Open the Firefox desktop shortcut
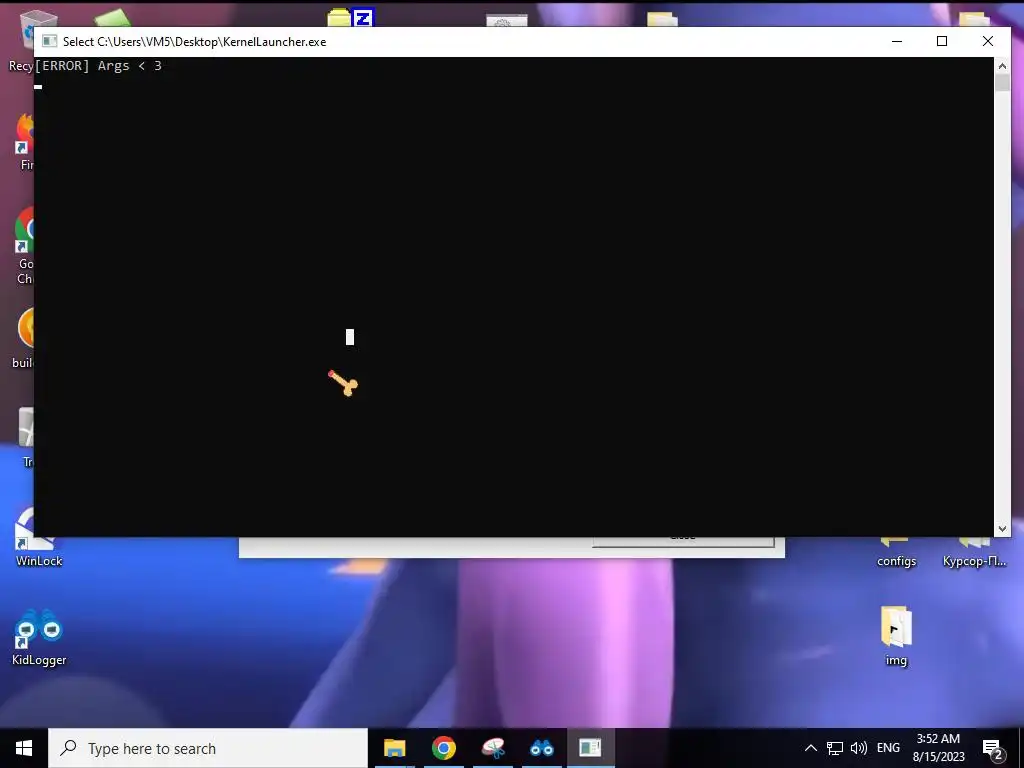The image size is (1024, 768). 25,141
